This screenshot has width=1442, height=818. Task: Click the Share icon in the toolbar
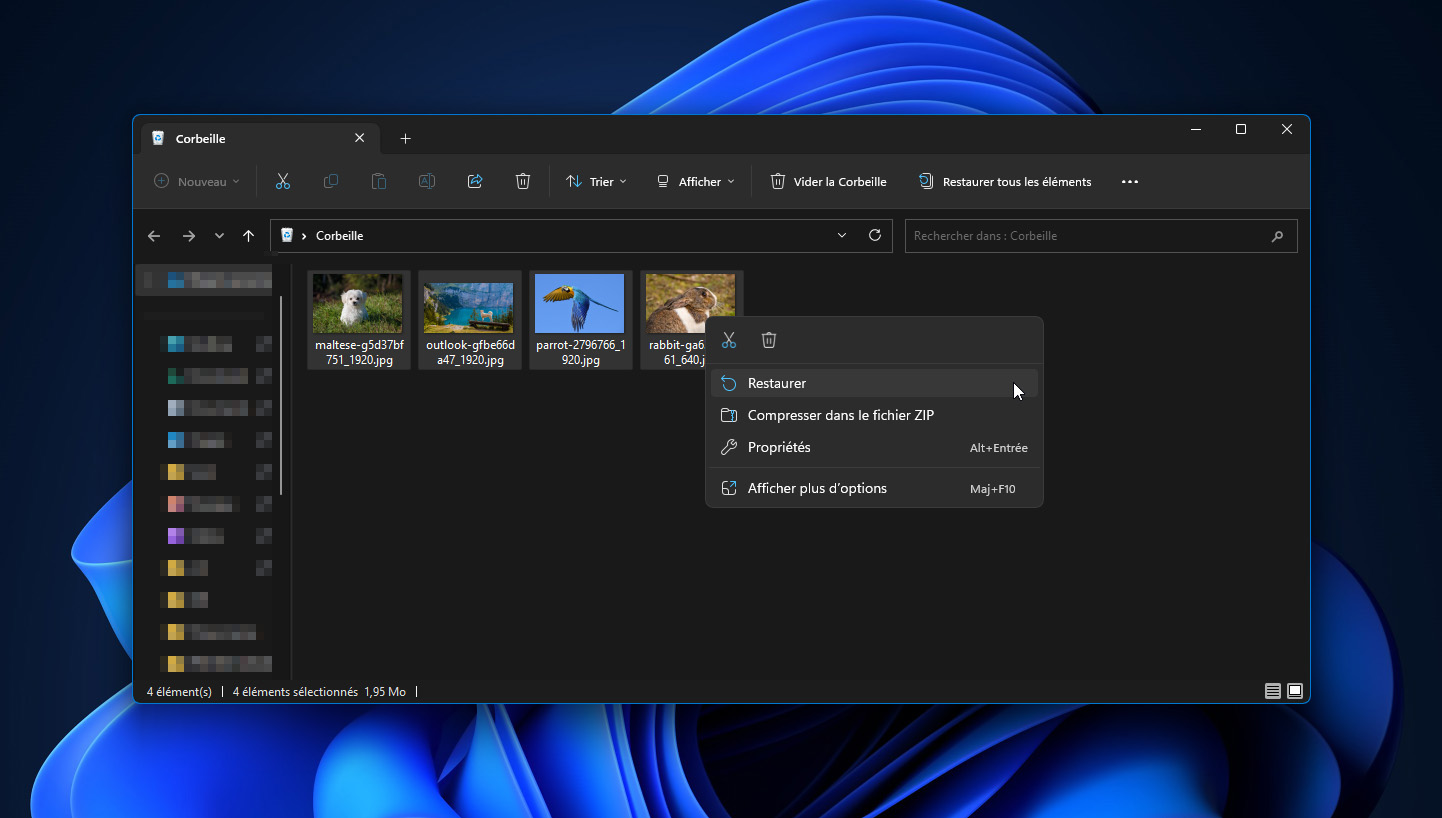(x=475, y=181)
